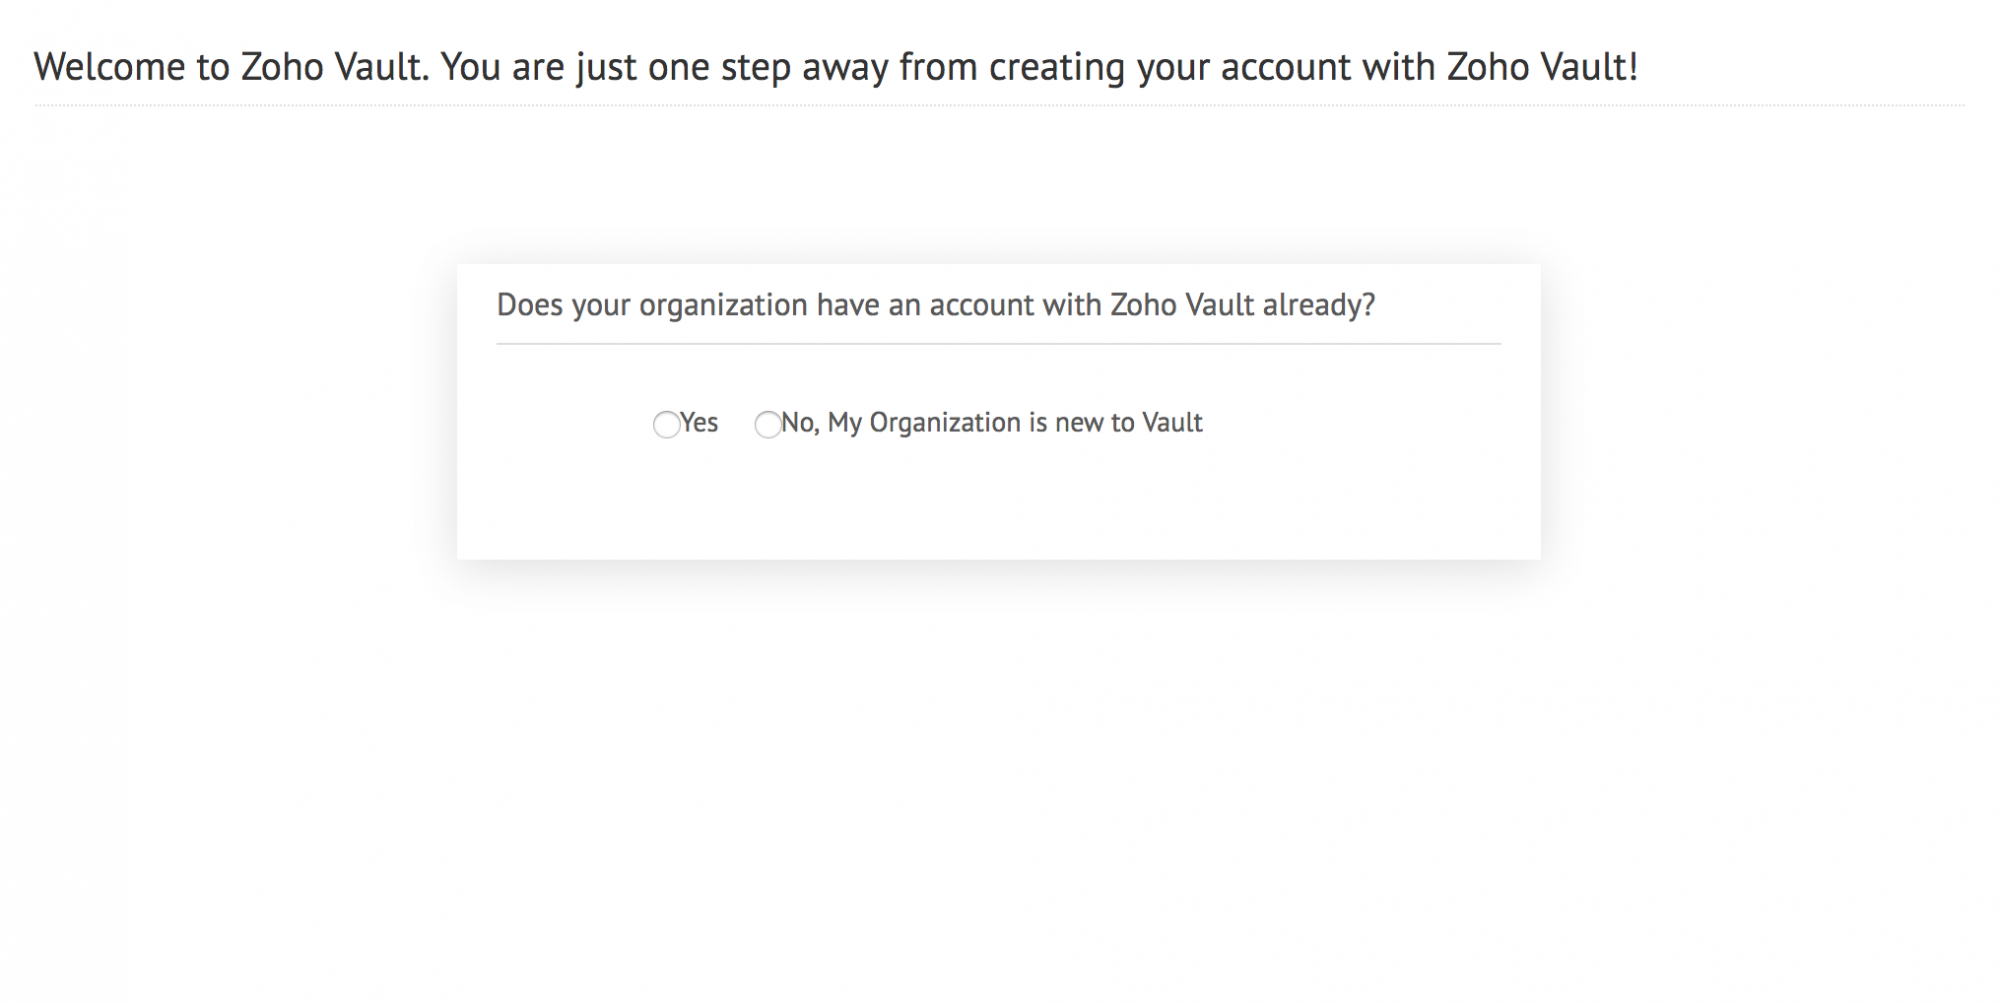Viewport: 2000px width, 1003px height.
Task: Click empty area inside the white question card
Action: click(x=998, y=505)
